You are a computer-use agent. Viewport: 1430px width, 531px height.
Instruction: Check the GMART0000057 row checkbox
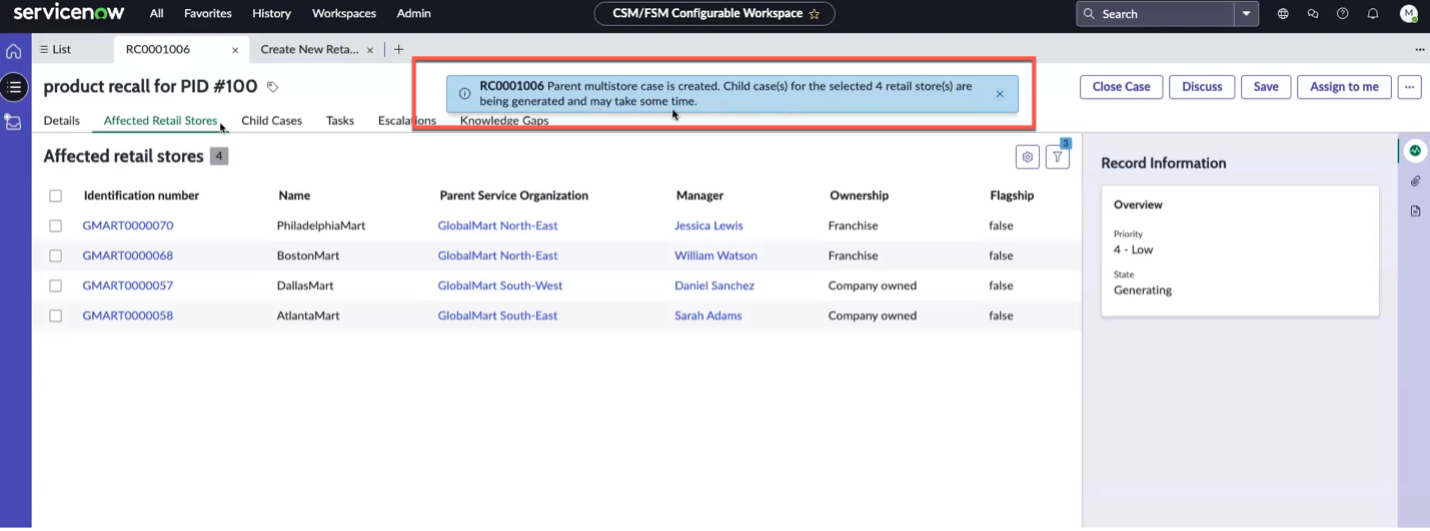pos(56,286)
